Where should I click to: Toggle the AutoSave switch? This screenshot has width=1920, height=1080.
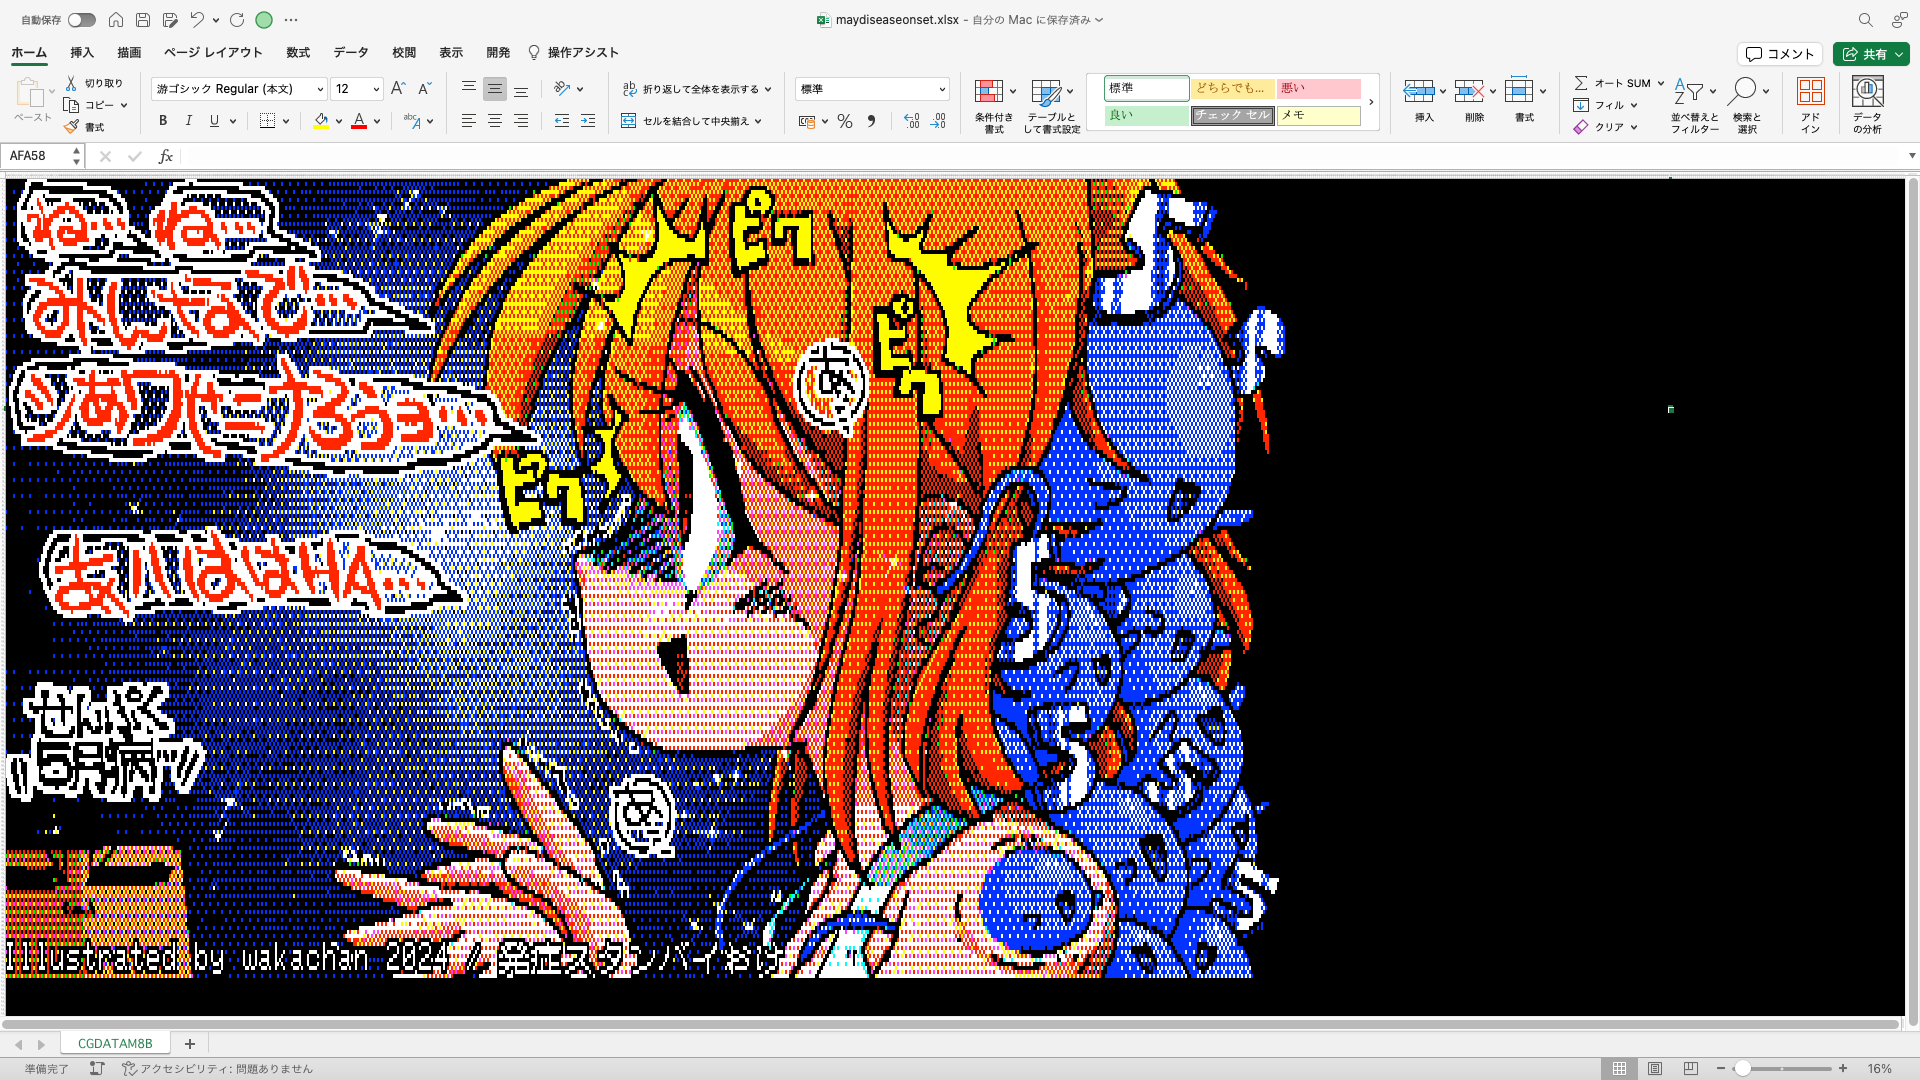(82, 20)
